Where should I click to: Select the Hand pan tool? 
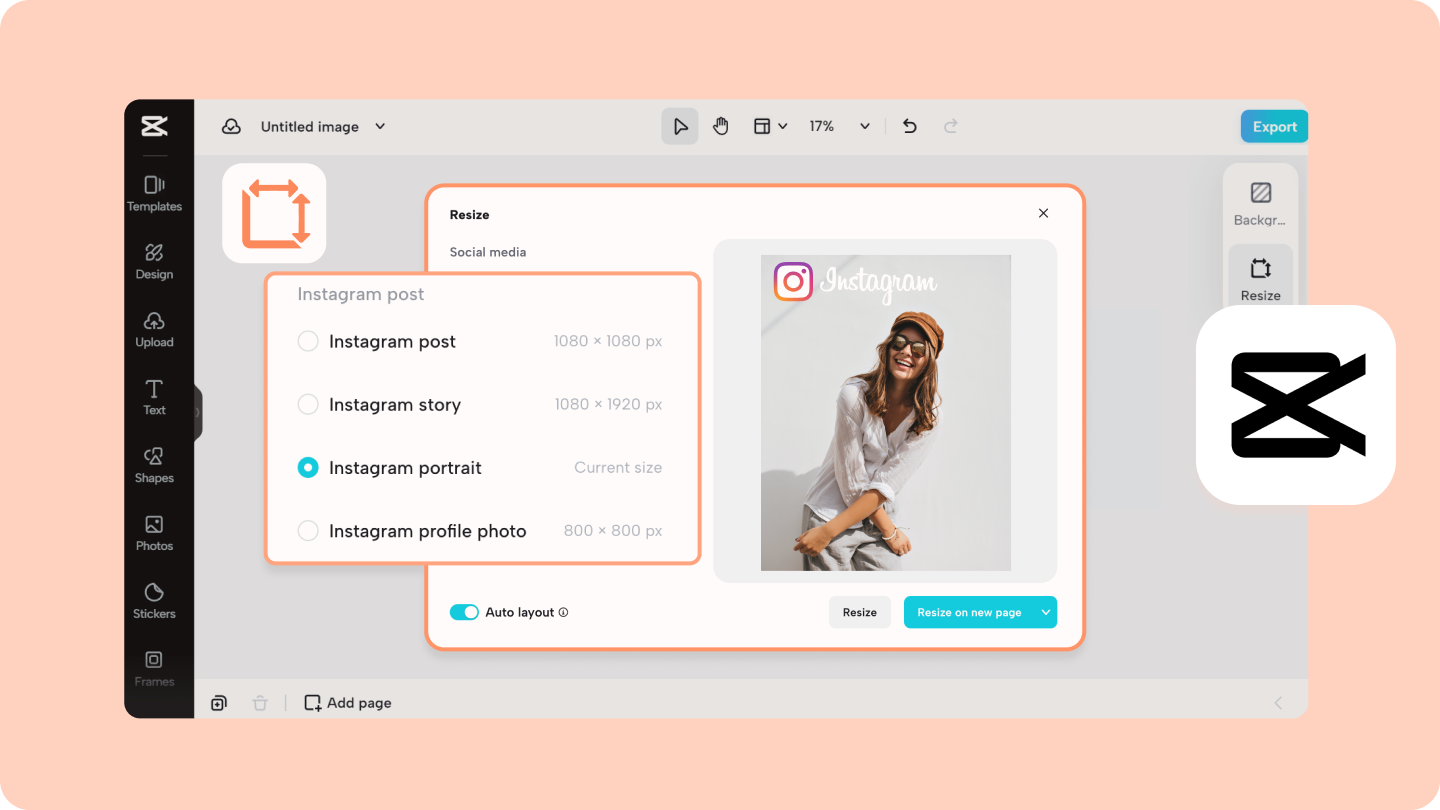720,126
